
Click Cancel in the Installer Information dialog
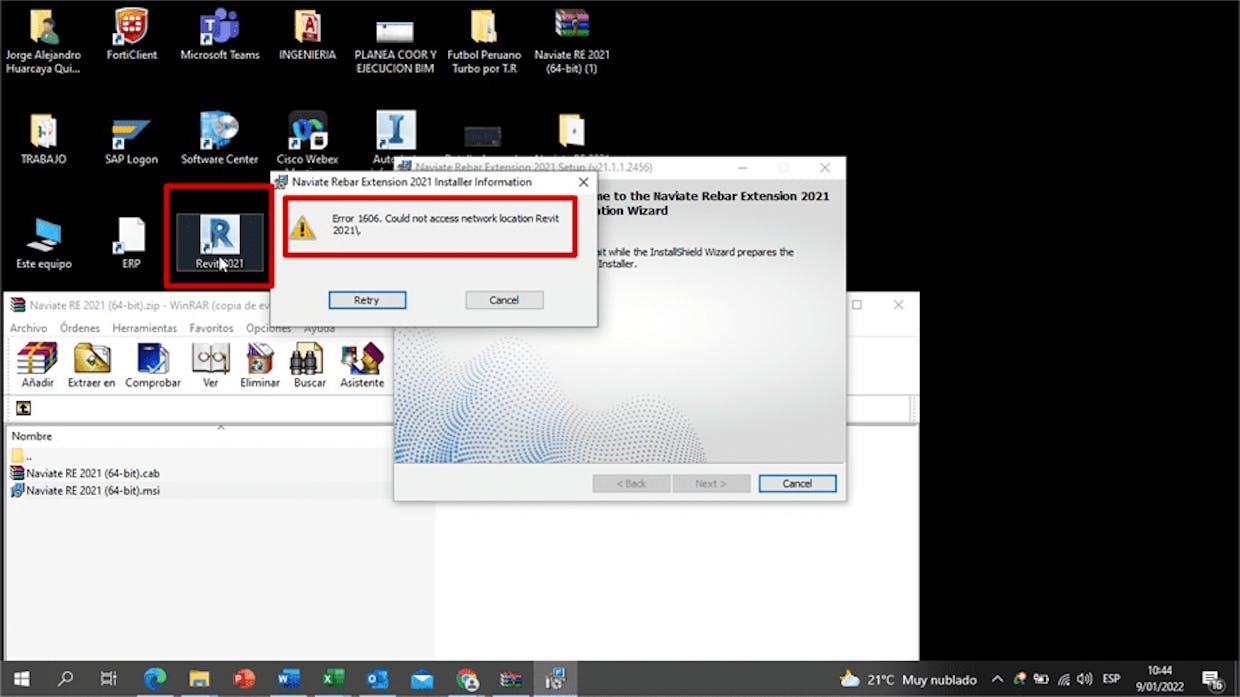(x=504, y=300)
